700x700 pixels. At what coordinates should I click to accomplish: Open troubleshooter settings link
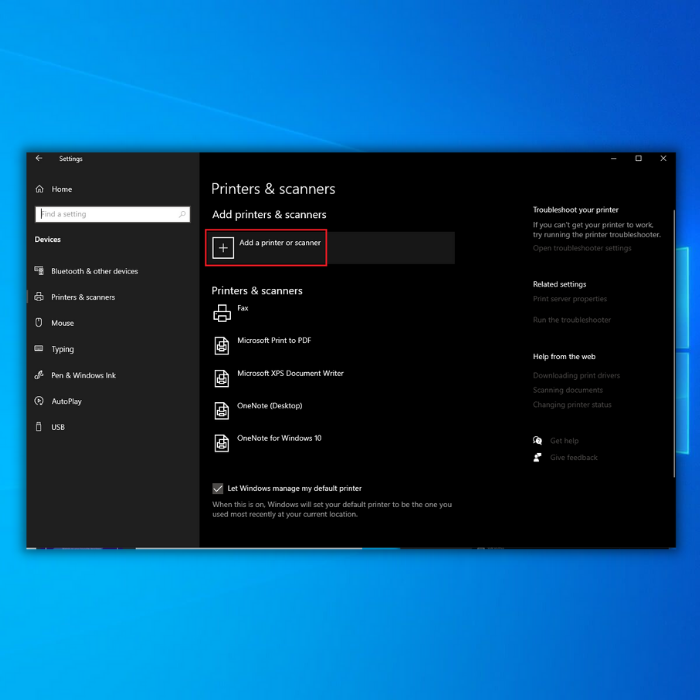click(x=582, y=248)
